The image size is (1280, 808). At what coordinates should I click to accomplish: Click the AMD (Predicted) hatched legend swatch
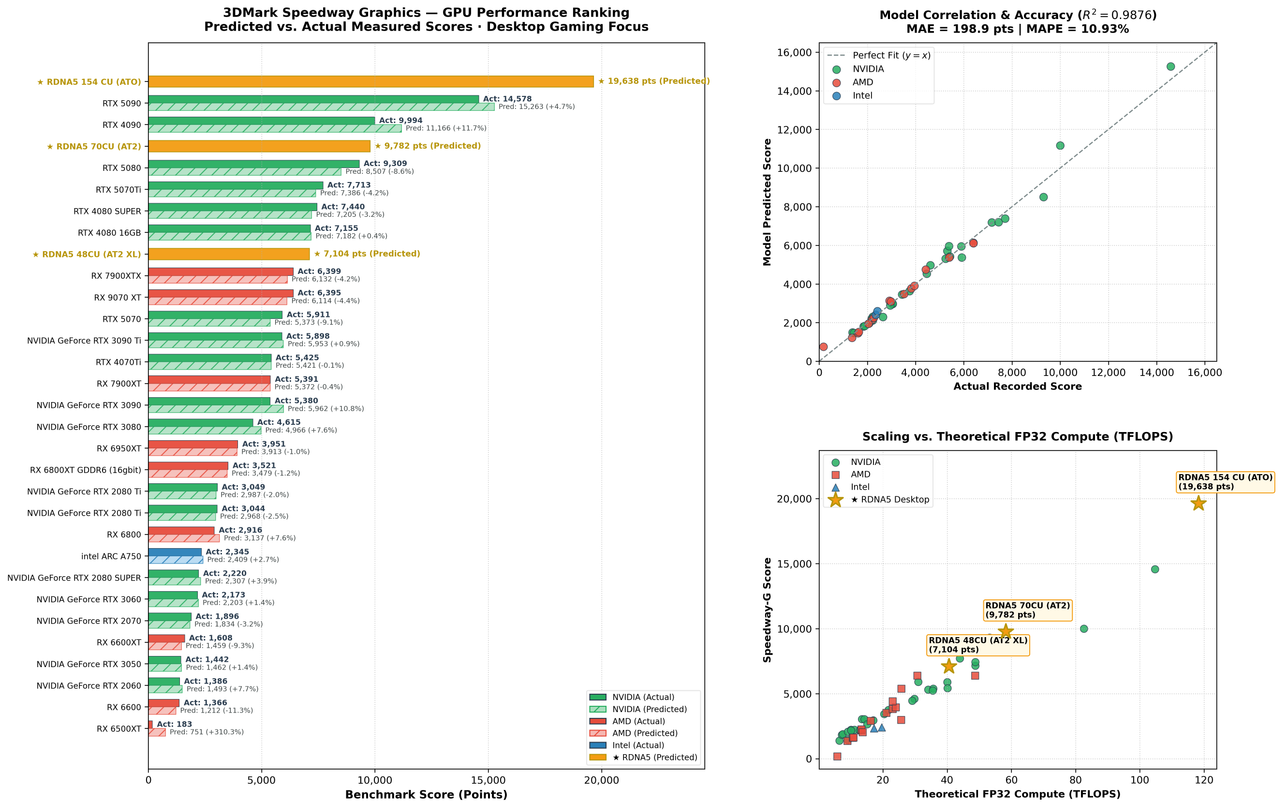coord(598,733)
